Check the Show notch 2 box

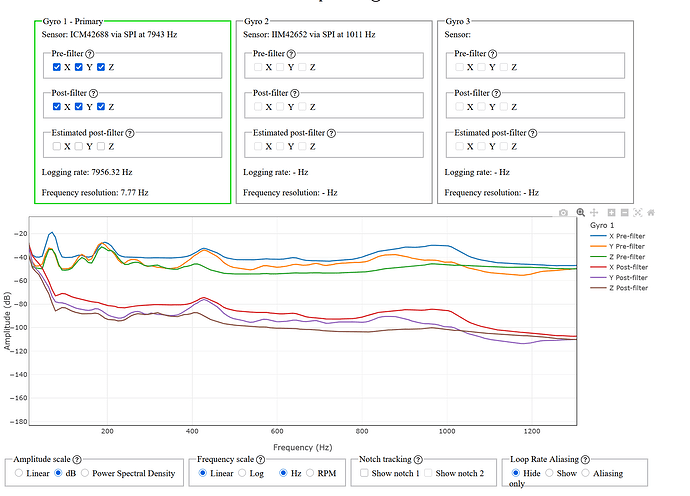428,473
